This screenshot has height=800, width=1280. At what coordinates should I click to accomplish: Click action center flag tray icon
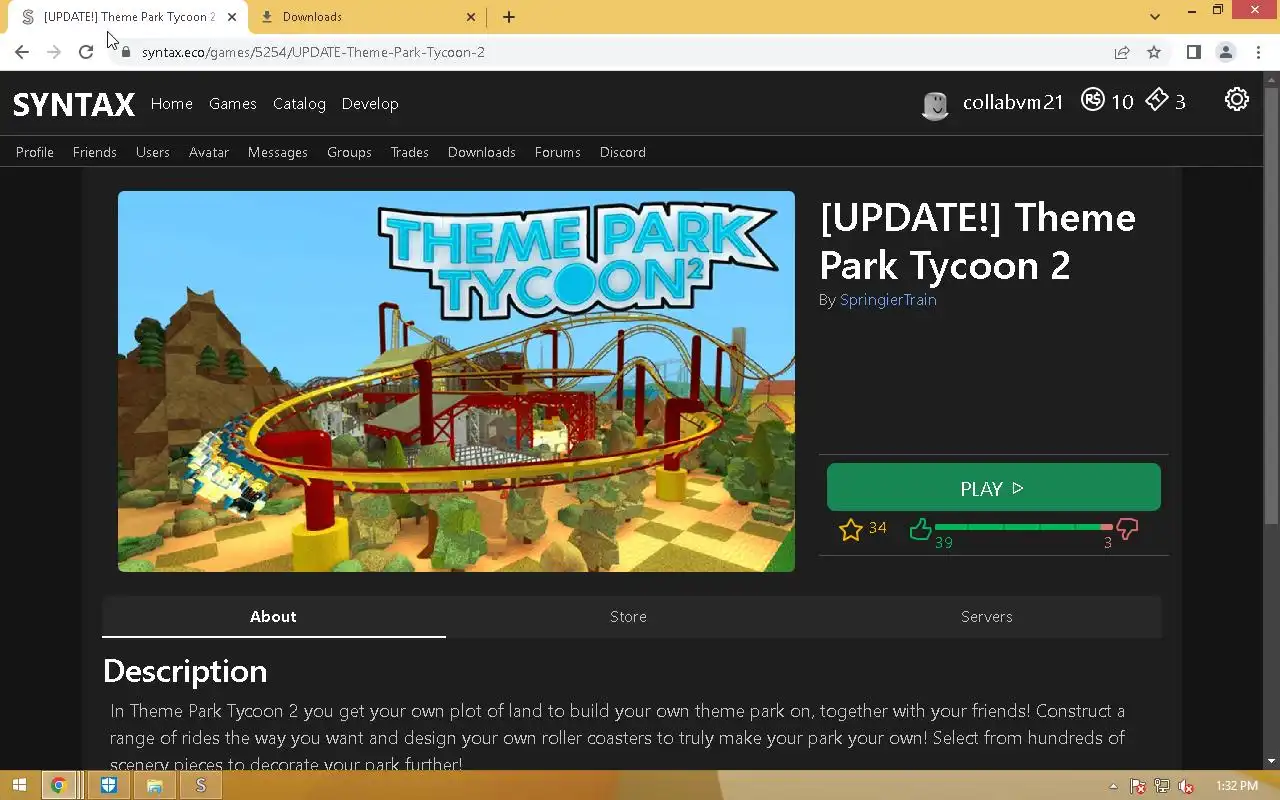point(1138,787)
